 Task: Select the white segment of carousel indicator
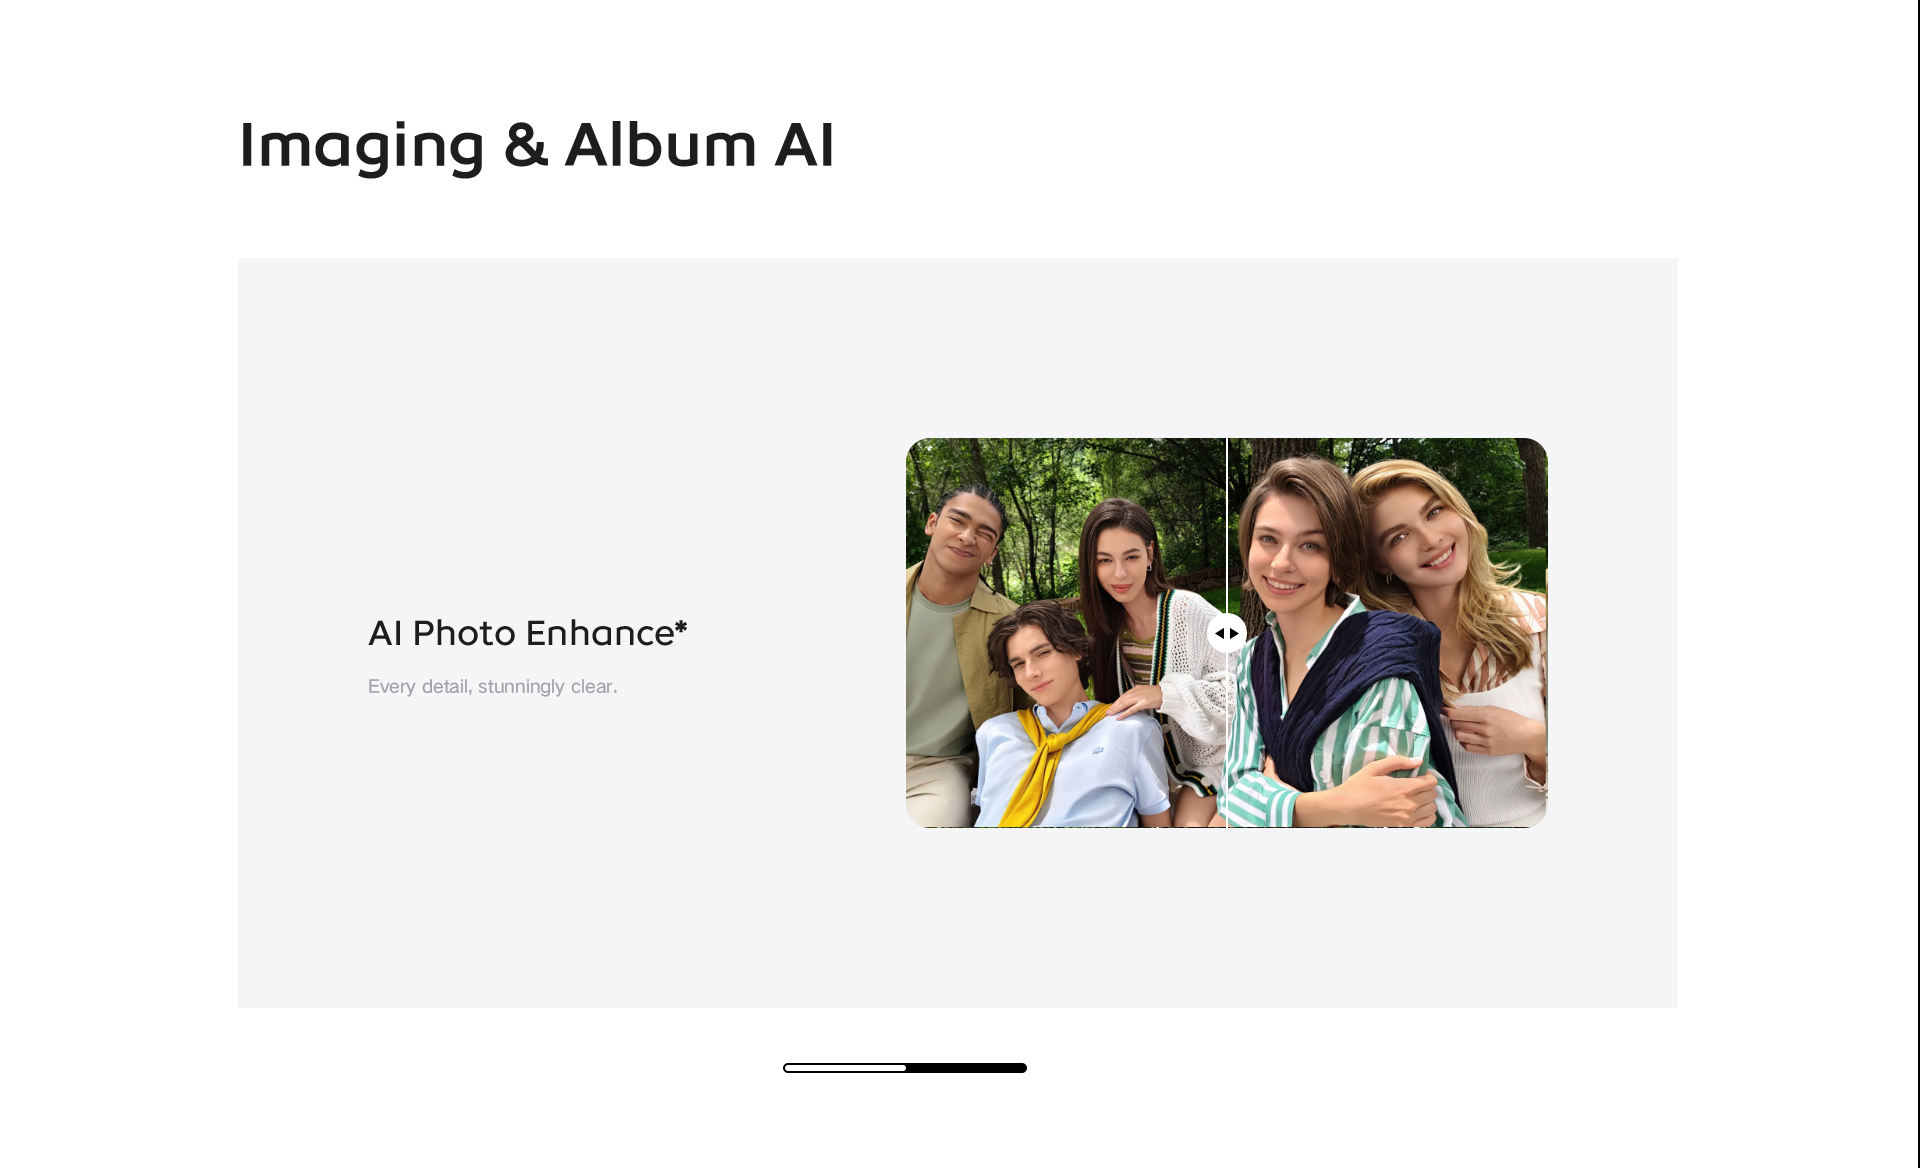(x=845, y=1068)
